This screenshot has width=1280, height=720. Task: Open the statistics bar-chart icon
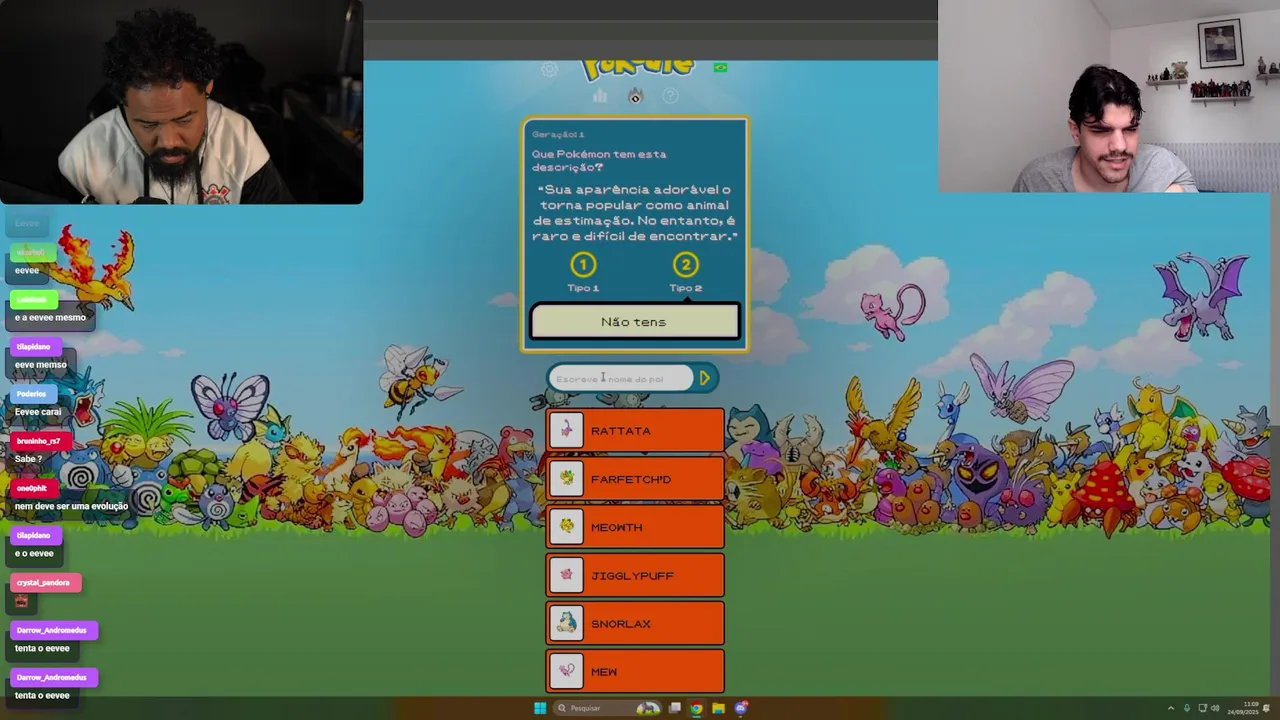[x=600, y=96]
